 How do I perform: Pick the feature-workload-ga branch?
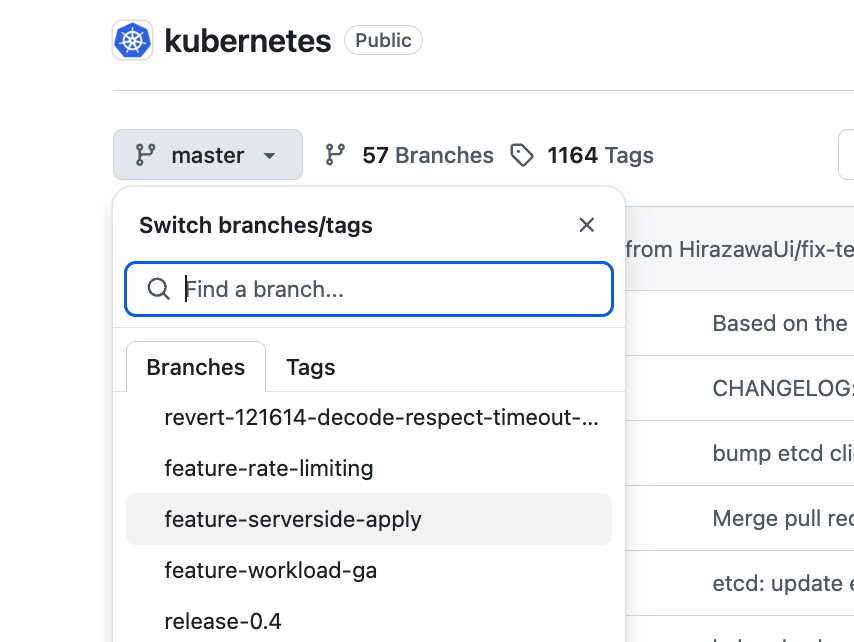pyautogui.click(x=270, y=571)
